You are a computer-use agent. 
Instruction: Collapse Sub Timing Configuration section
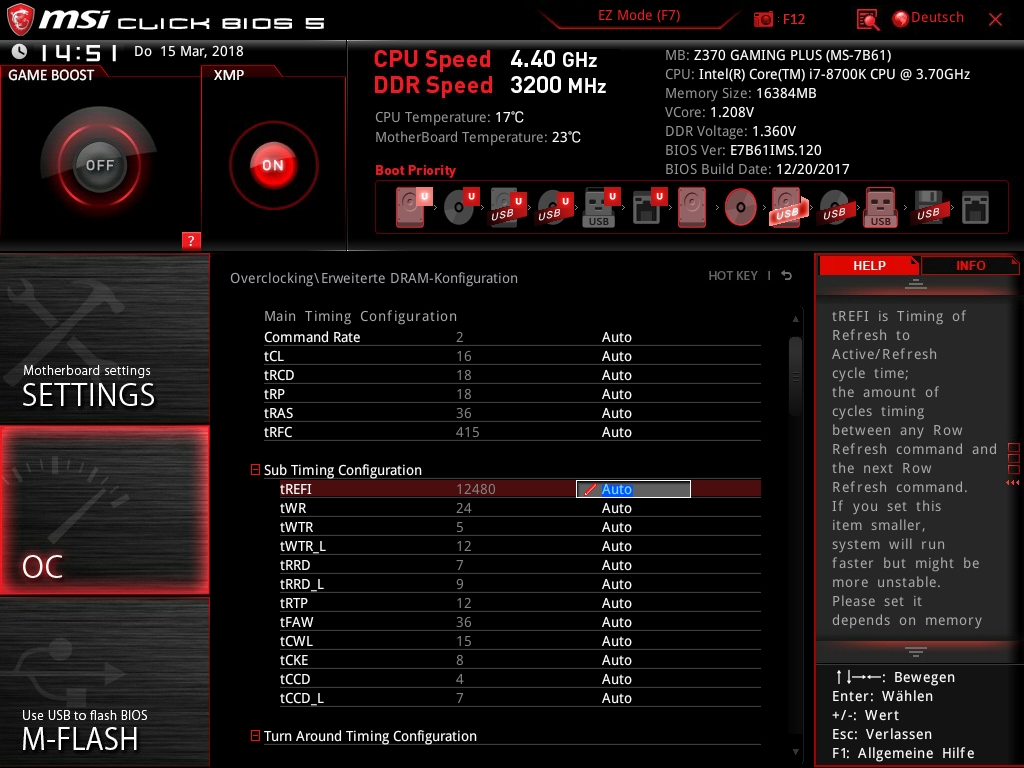(255, 470)
